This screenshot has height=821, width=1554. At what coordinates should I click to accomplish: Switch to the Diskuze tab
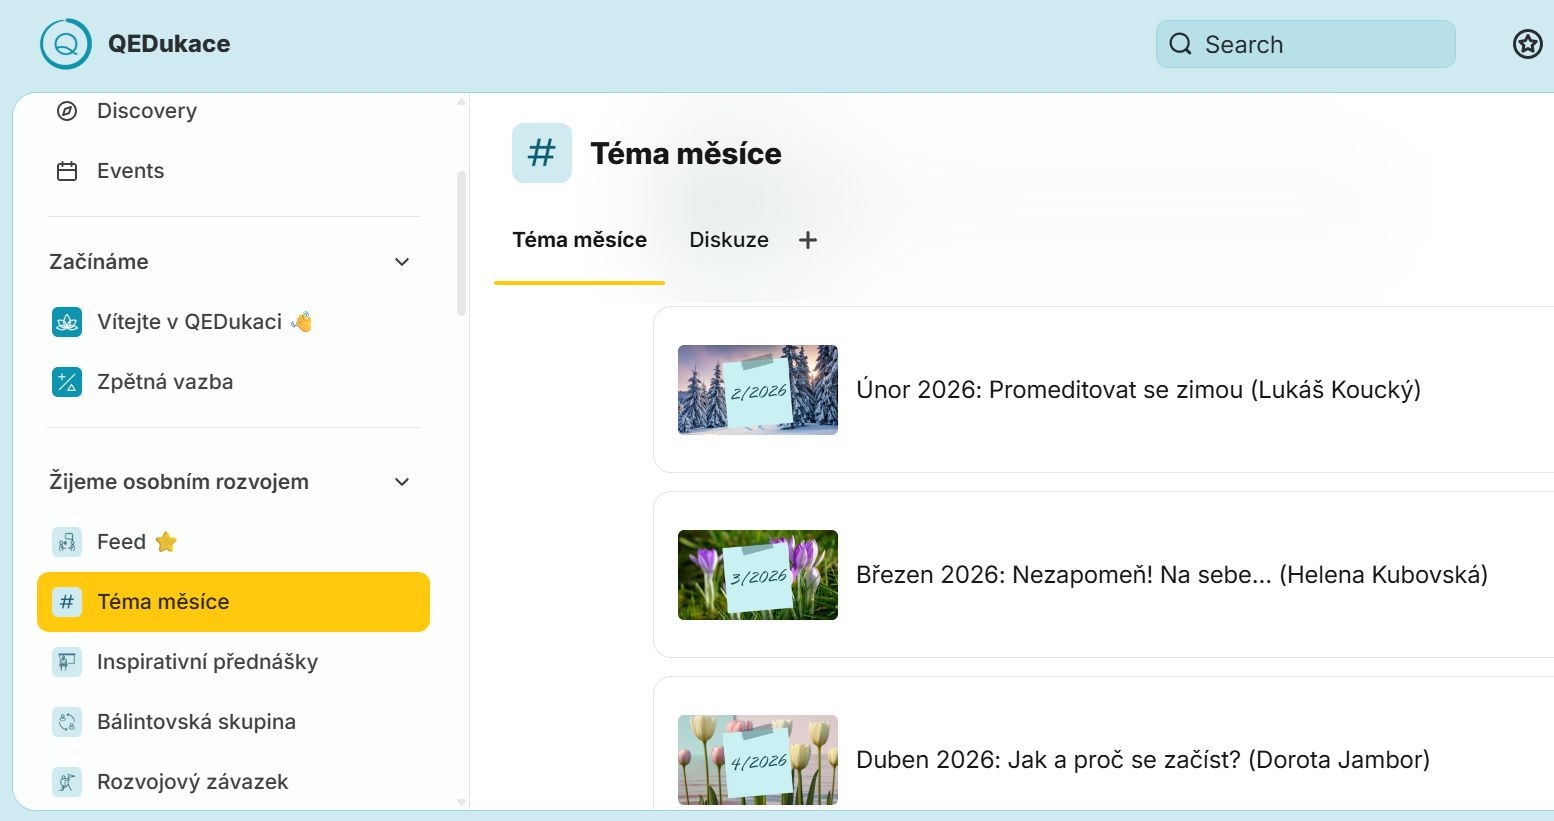coord(728,240)
